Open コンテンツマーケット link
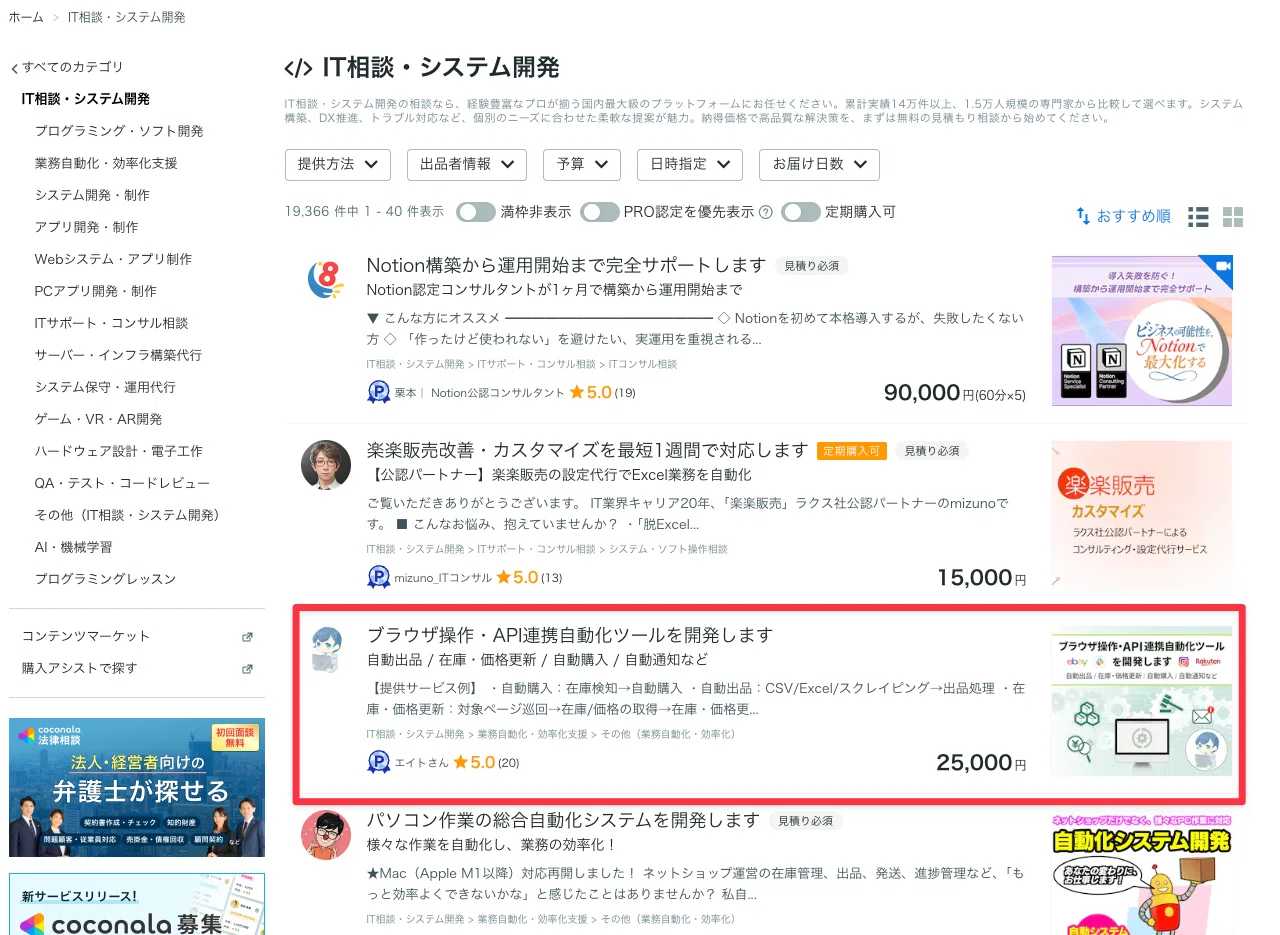The width and height of the screenshot is (1280, 935). point(86,636)
